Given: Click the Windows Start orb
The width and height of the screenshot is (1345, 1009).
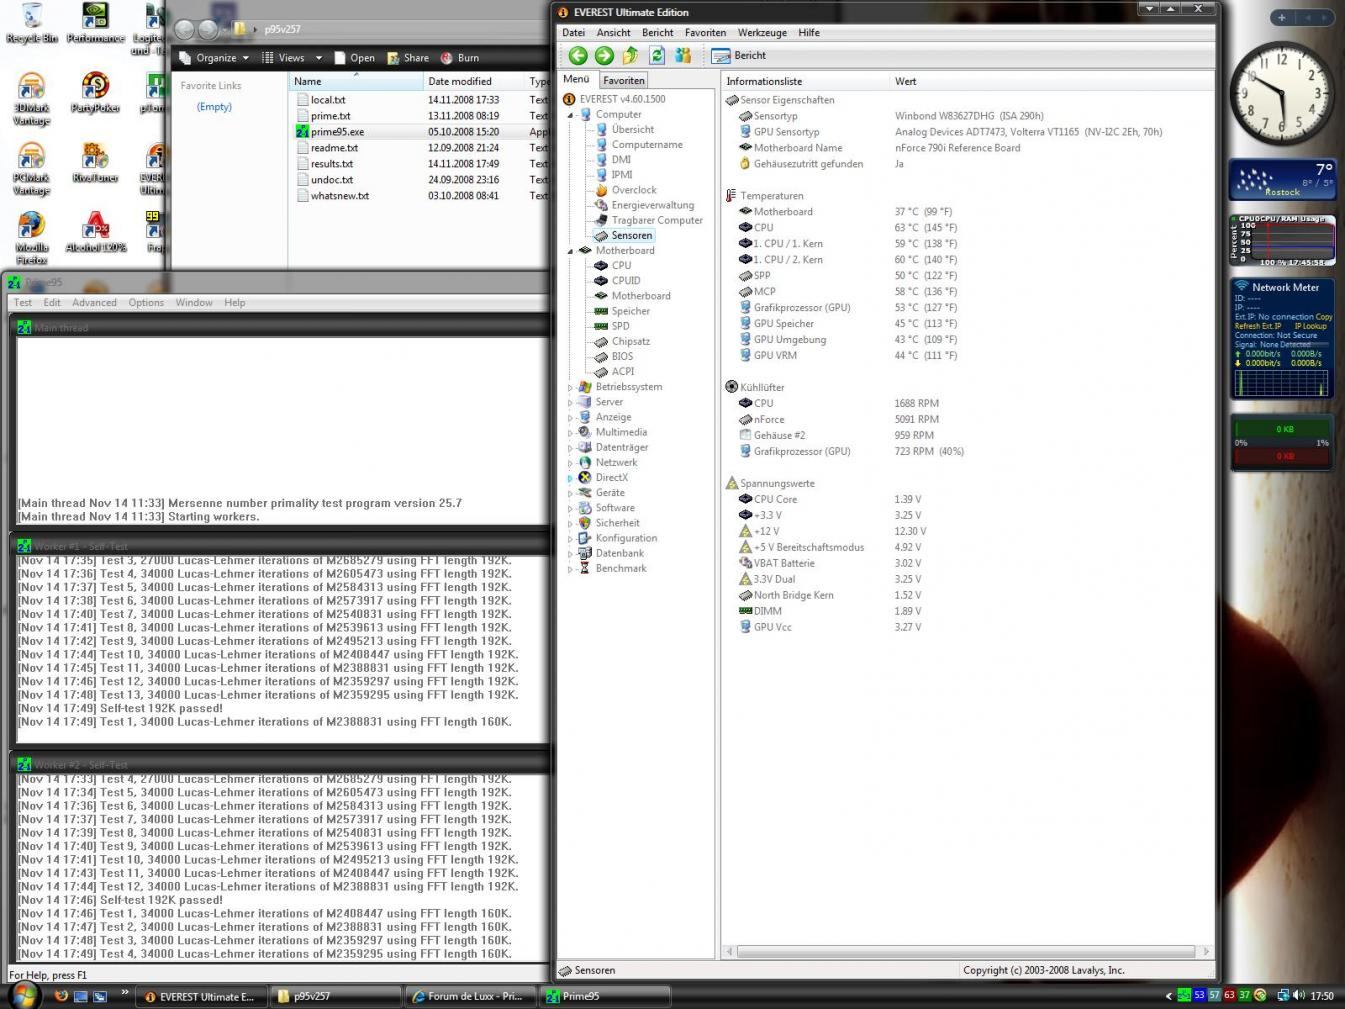Looking at the screenshot, I should pyautogui.click(x=23, y=995).
